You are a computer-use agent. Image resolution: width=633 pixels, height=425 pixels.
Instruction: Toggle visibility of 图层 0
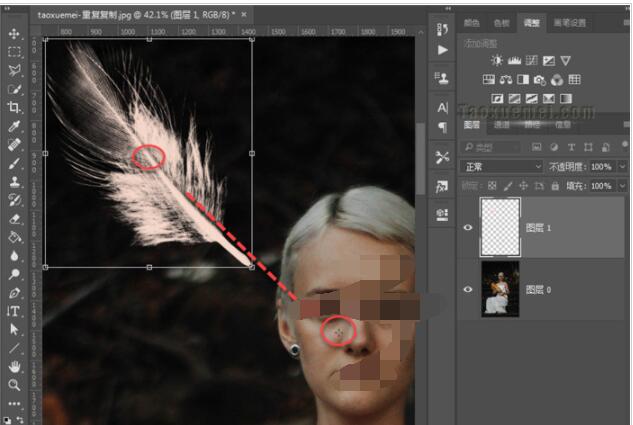tap(468, 289)
